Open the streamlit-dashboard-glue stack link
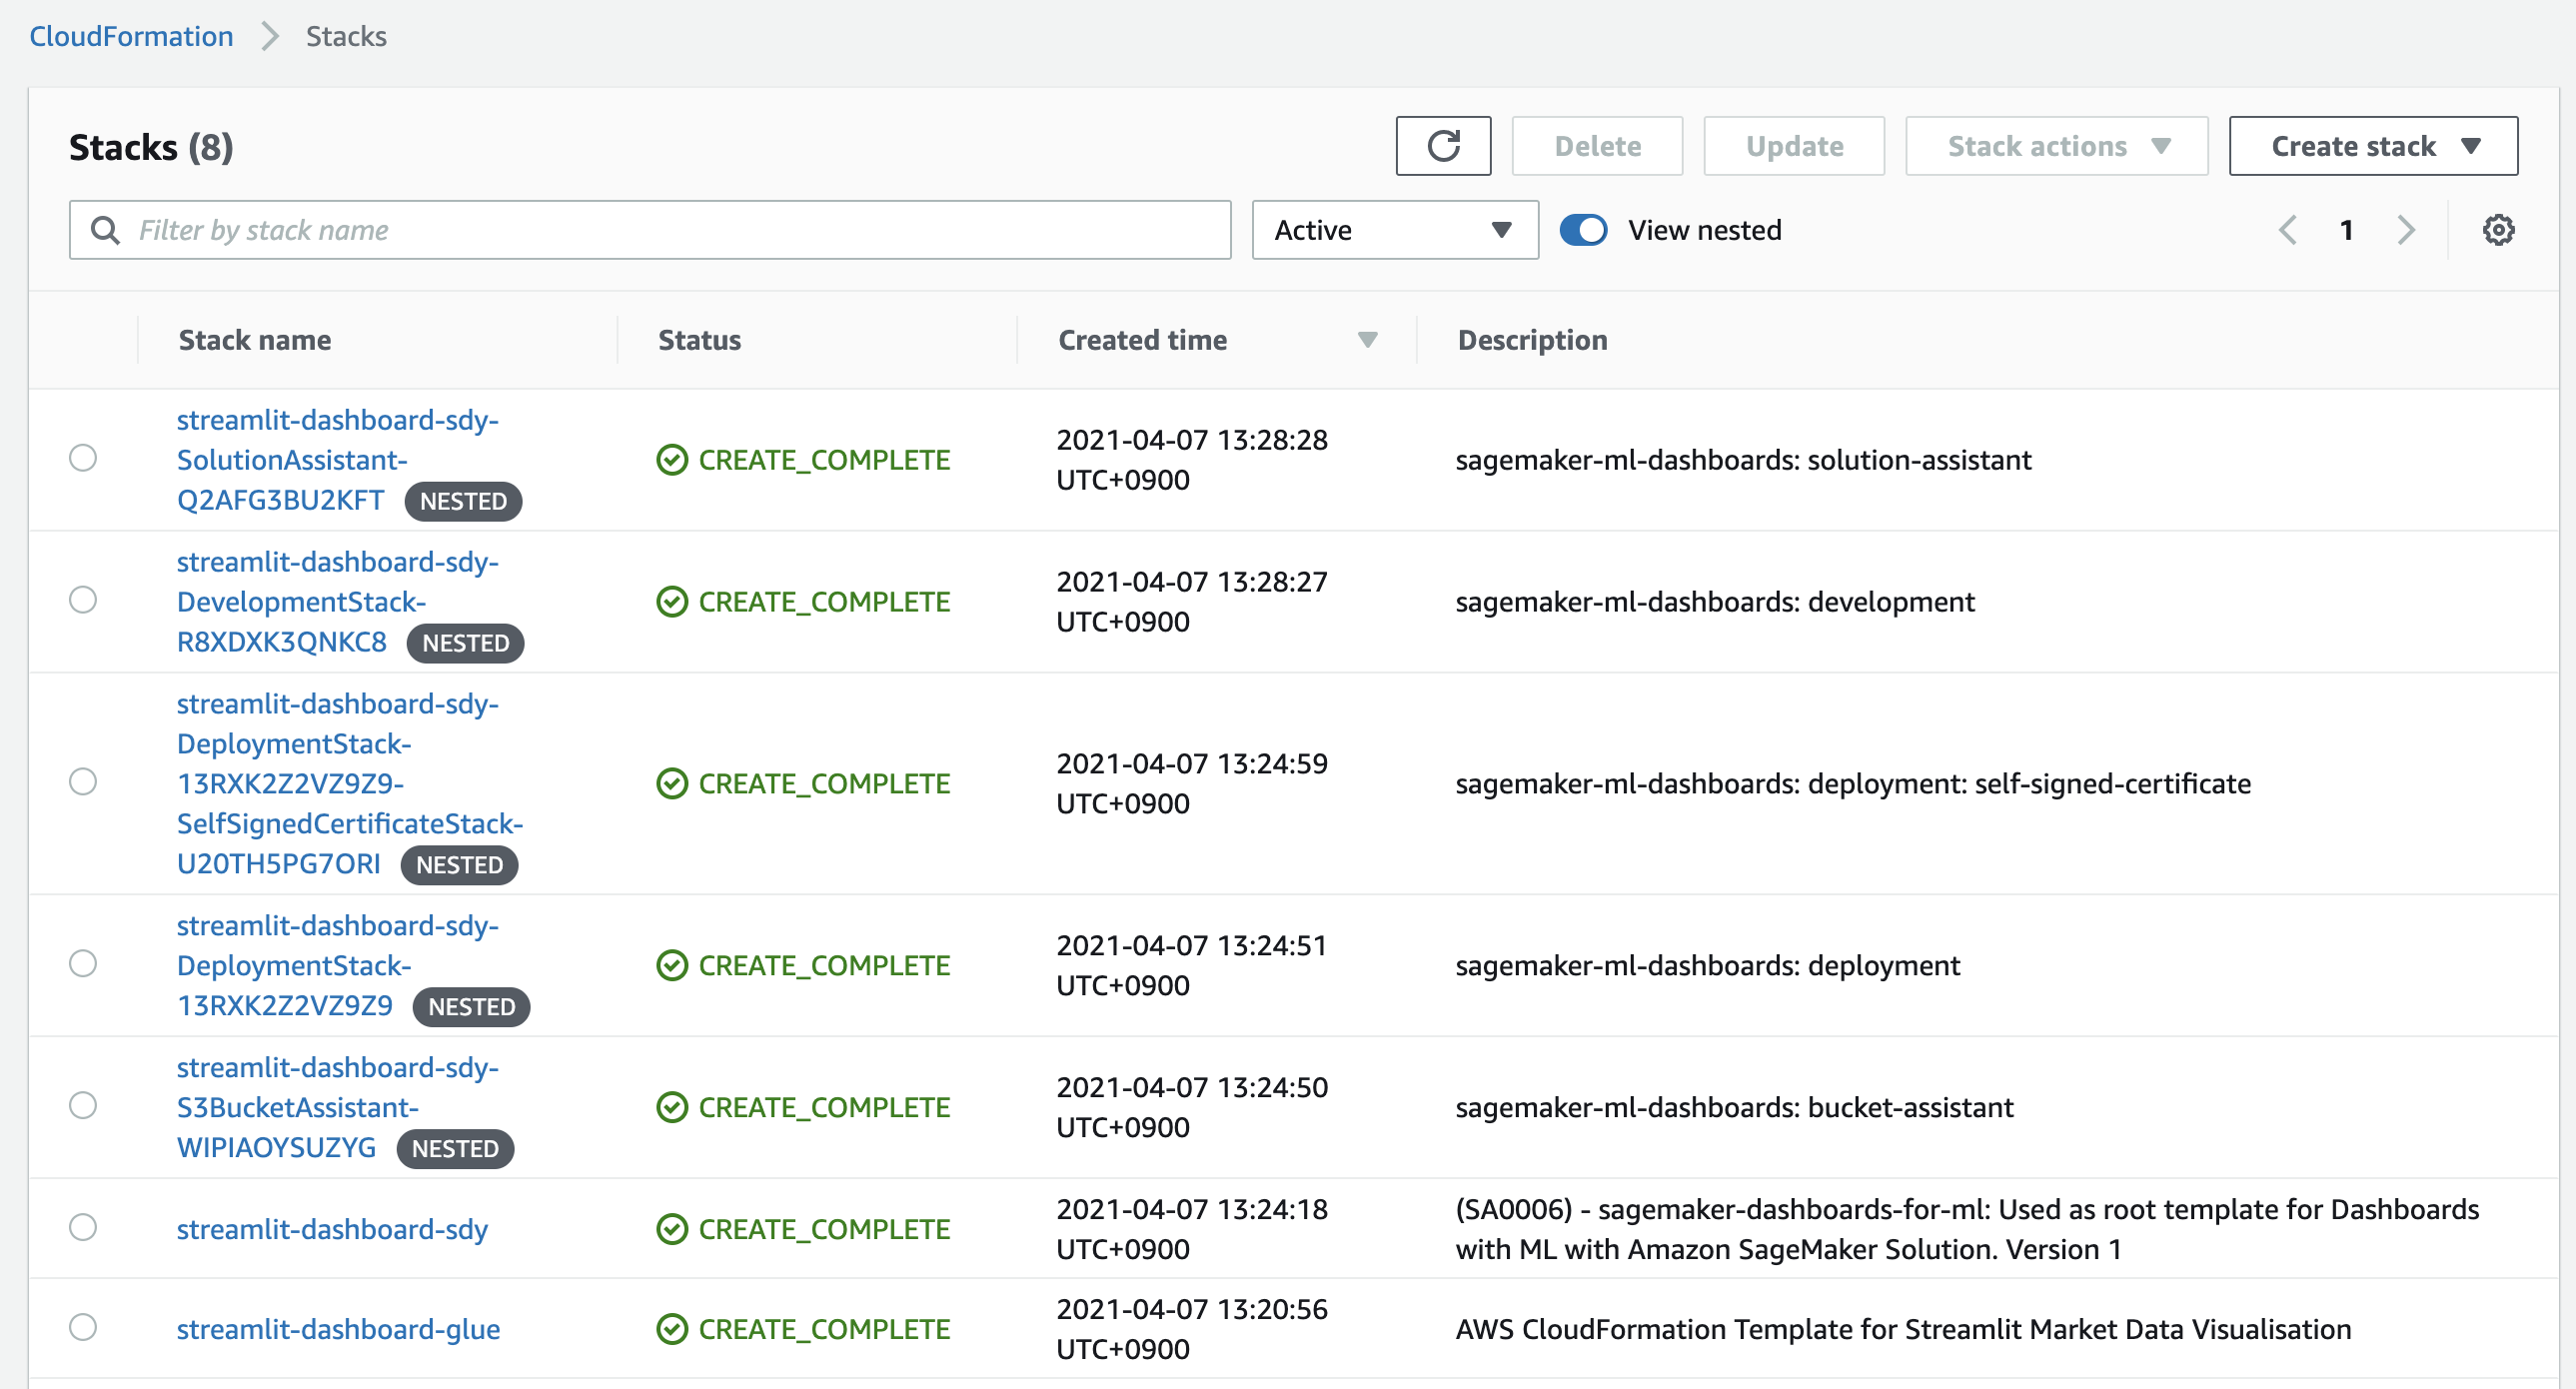The width and height of the screenshot is (2576, 1389). coord(338,1329)
